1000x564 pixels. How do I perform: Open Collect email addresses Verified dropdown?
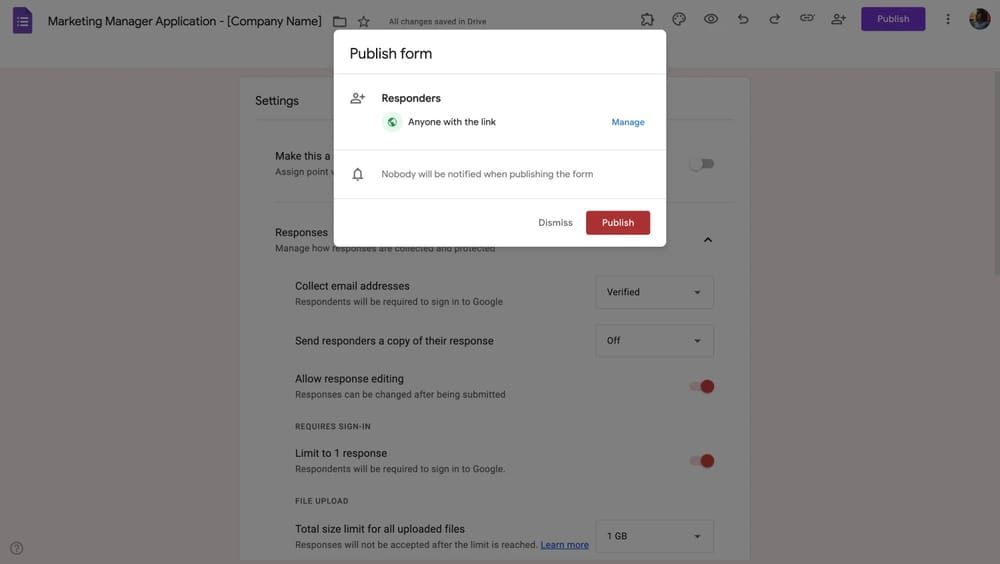point(654,292)
